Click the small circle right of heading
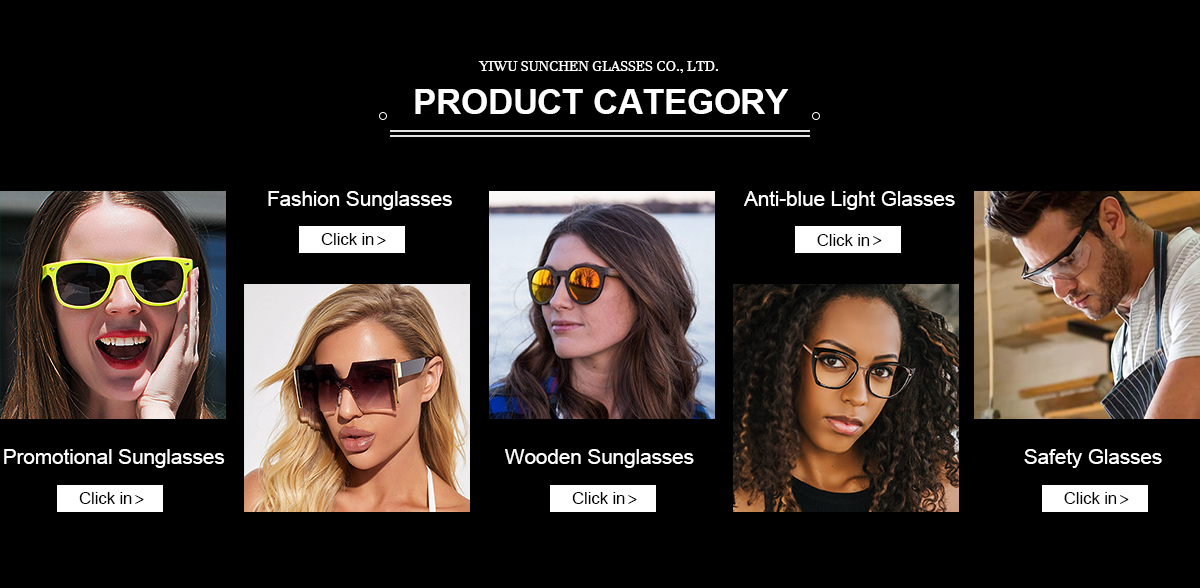This screenshot has width=1200, height=588. [x=816, y=116]
